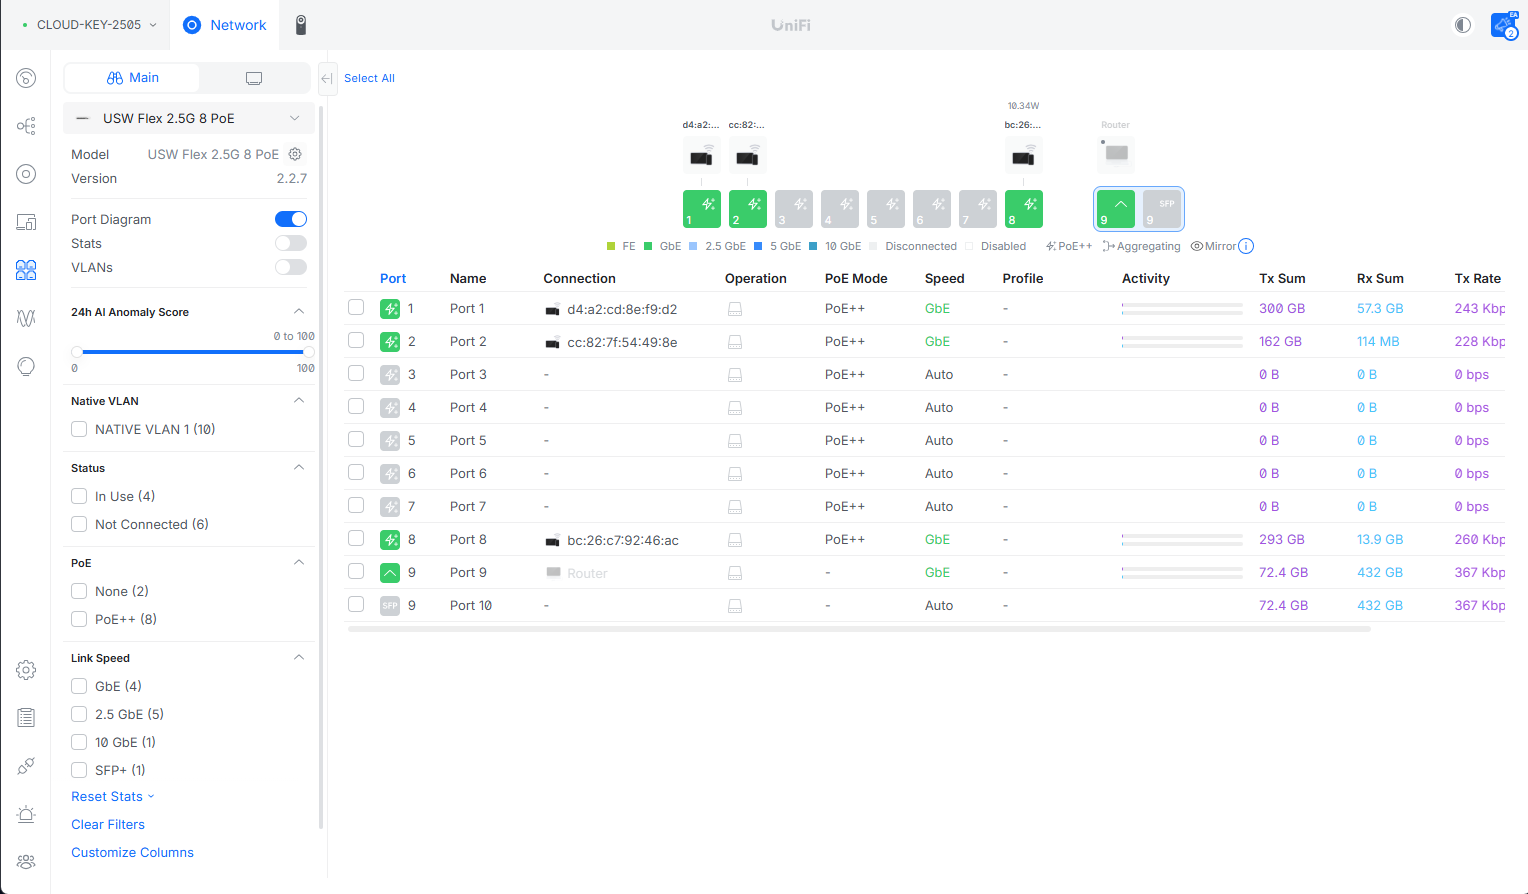Click the Customize Columns link
The height and width of the screenshot is (894, 1528).
[x=132, y=852]
